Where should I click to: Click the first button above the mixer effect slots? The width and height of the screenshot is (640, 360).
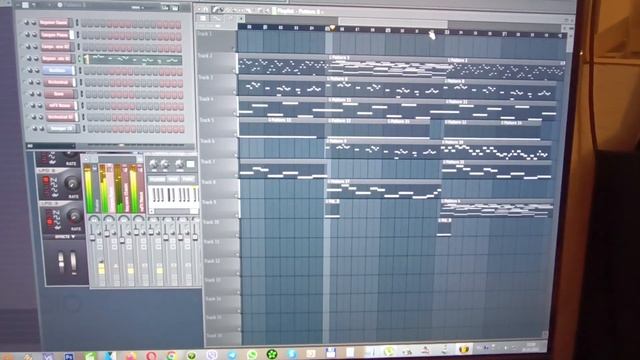pos(156,179)
